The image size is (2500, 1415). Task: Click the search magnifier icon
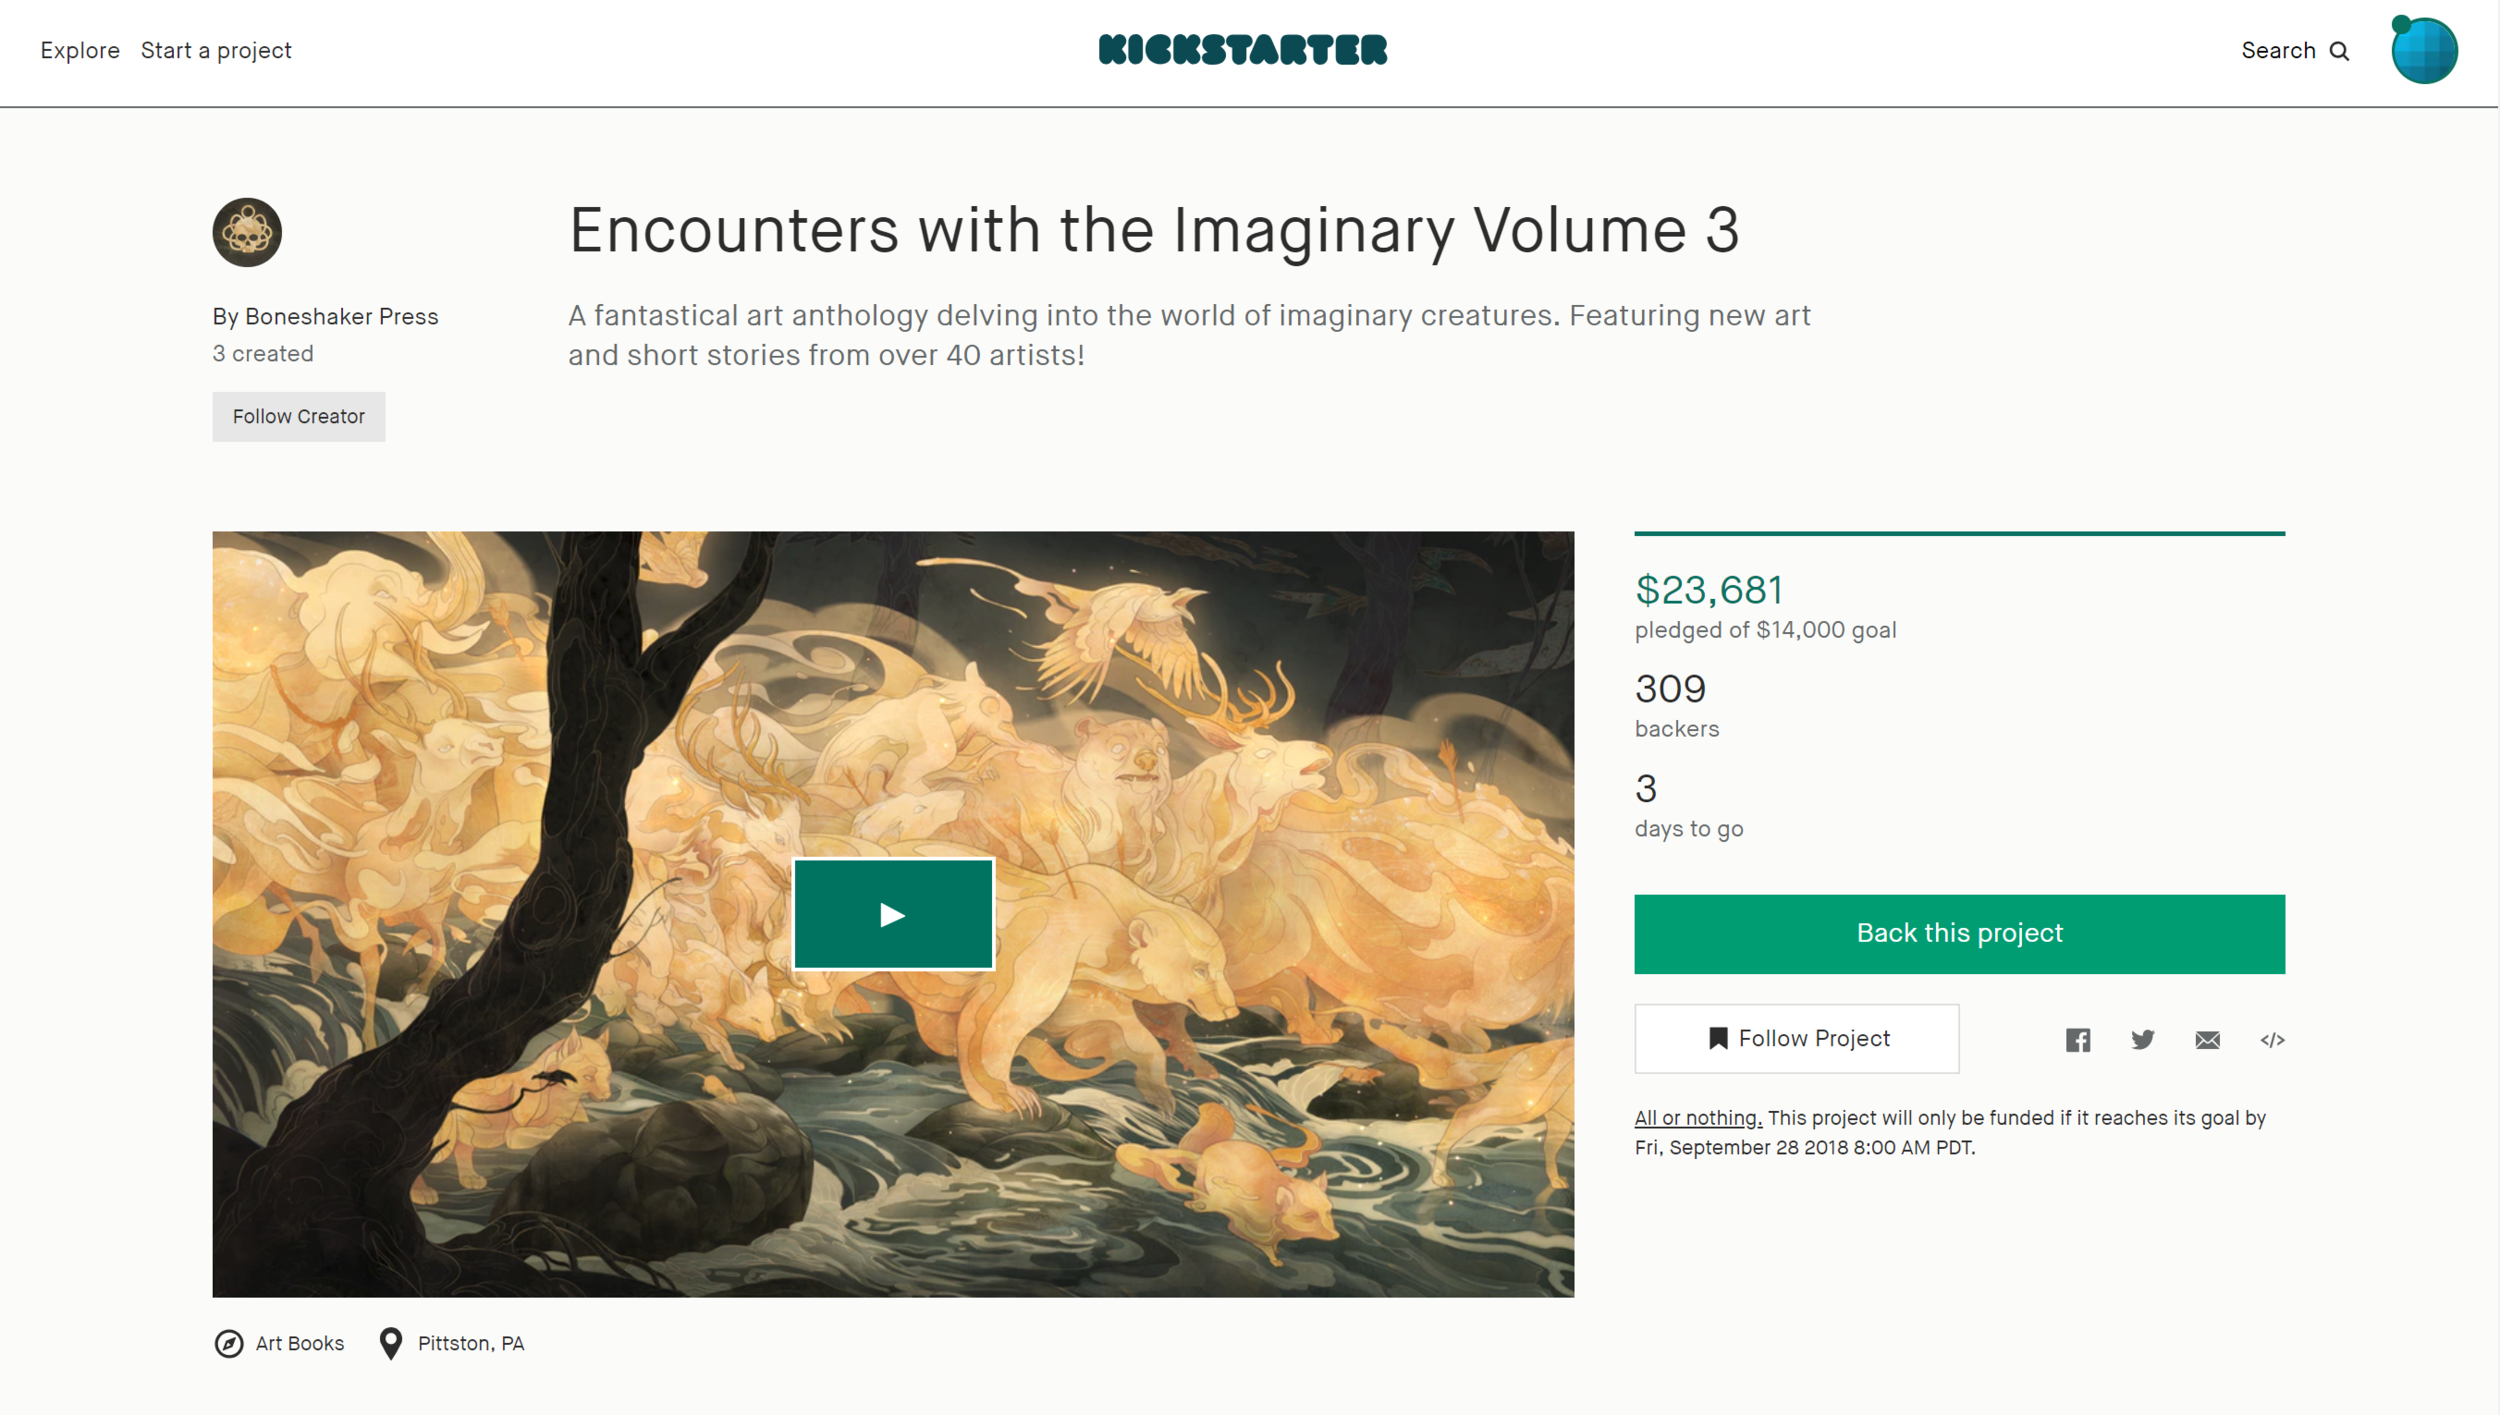pyautogui.click(x=2340, y=51)
